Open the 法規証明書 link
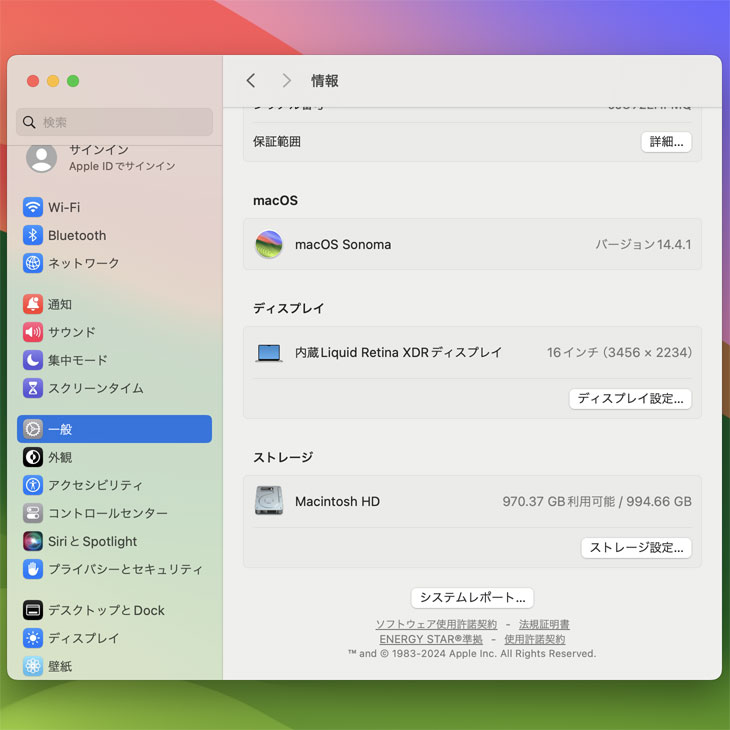Viewport: 730px width, 730px height. click(544, 624)
